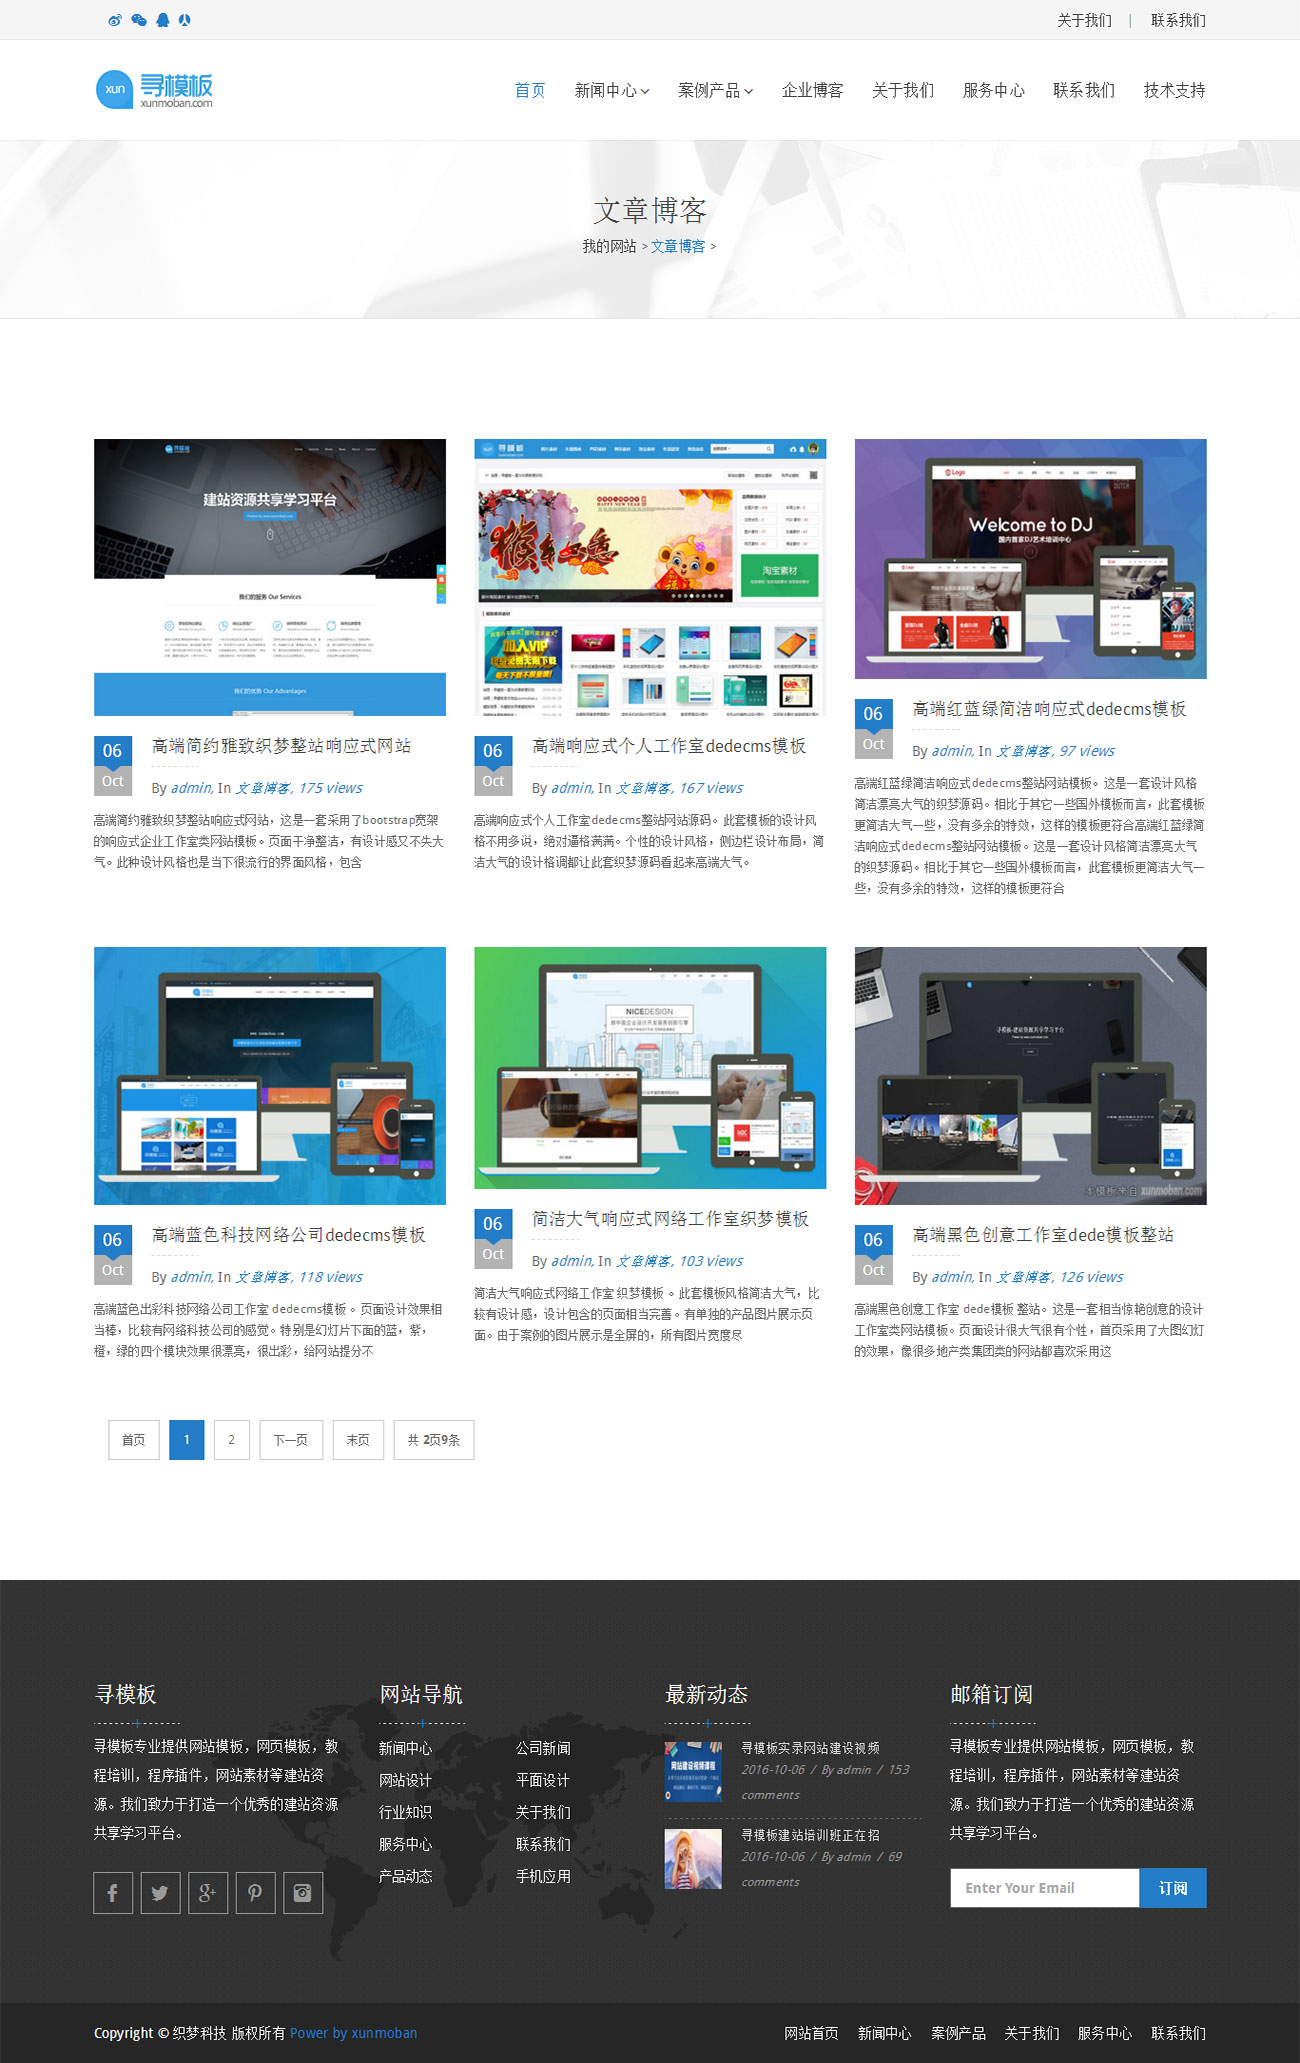Click the Pinterest icon in footer
Viewport: 1300px width, 2063px height.
point(255,1892)
